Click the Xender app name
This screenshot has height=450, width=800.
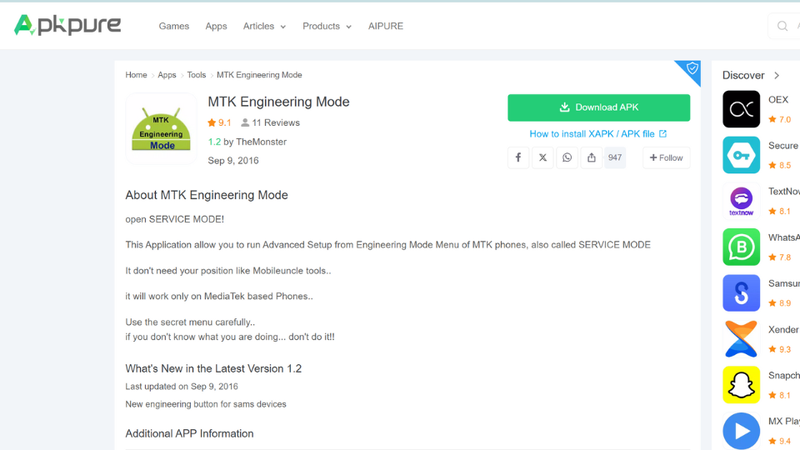click(x=783, y=330)
